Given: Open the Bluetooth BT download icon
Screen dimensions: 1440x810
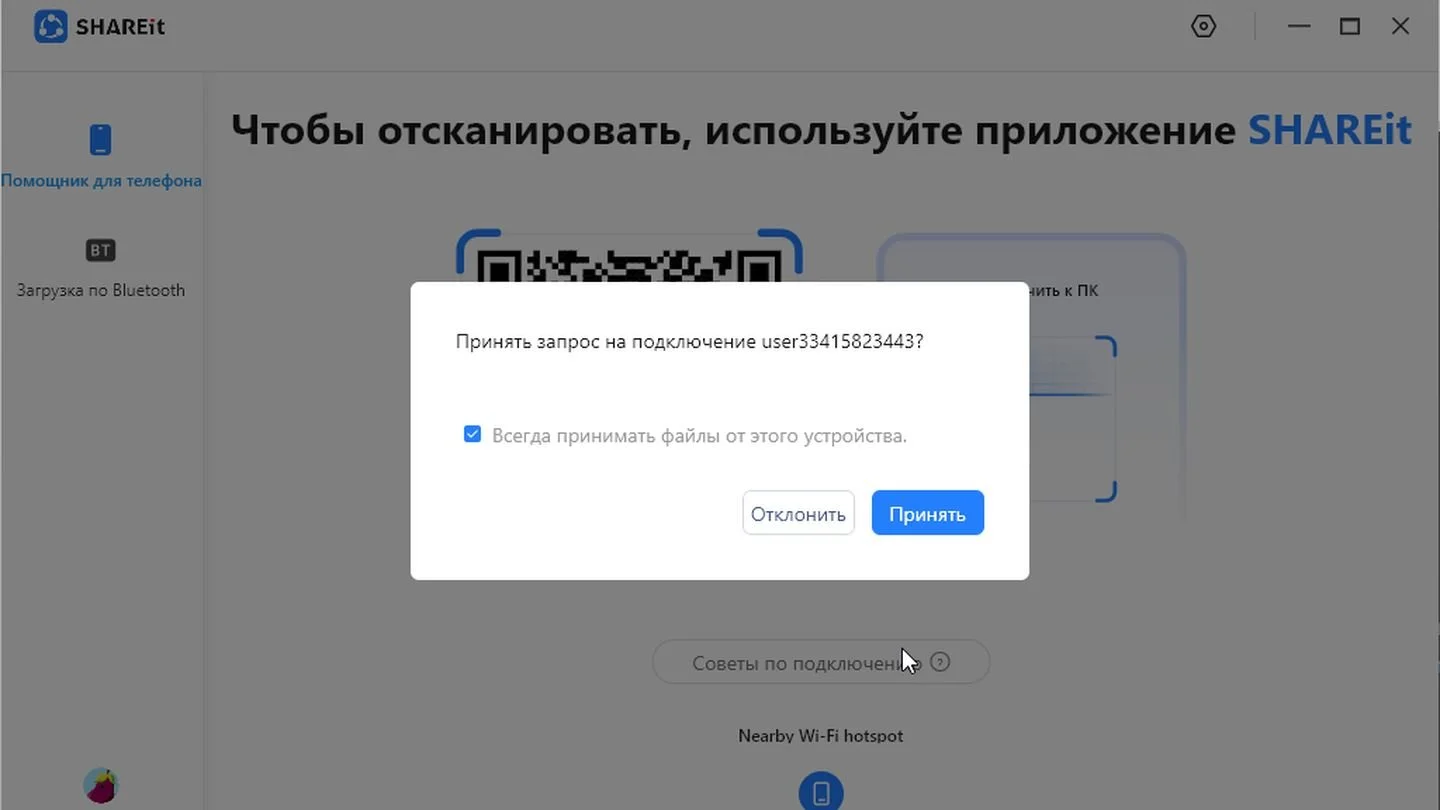Looking at the screenshot, I should pyautogui.click(x=100, y=250).
